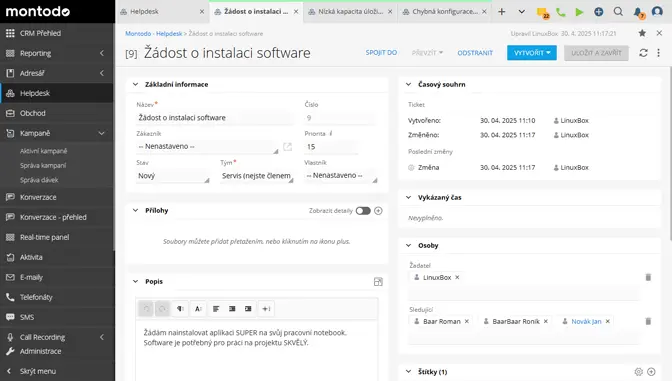
Task: Remove BaarBaar Roník from Sledující
Action: 546,321
